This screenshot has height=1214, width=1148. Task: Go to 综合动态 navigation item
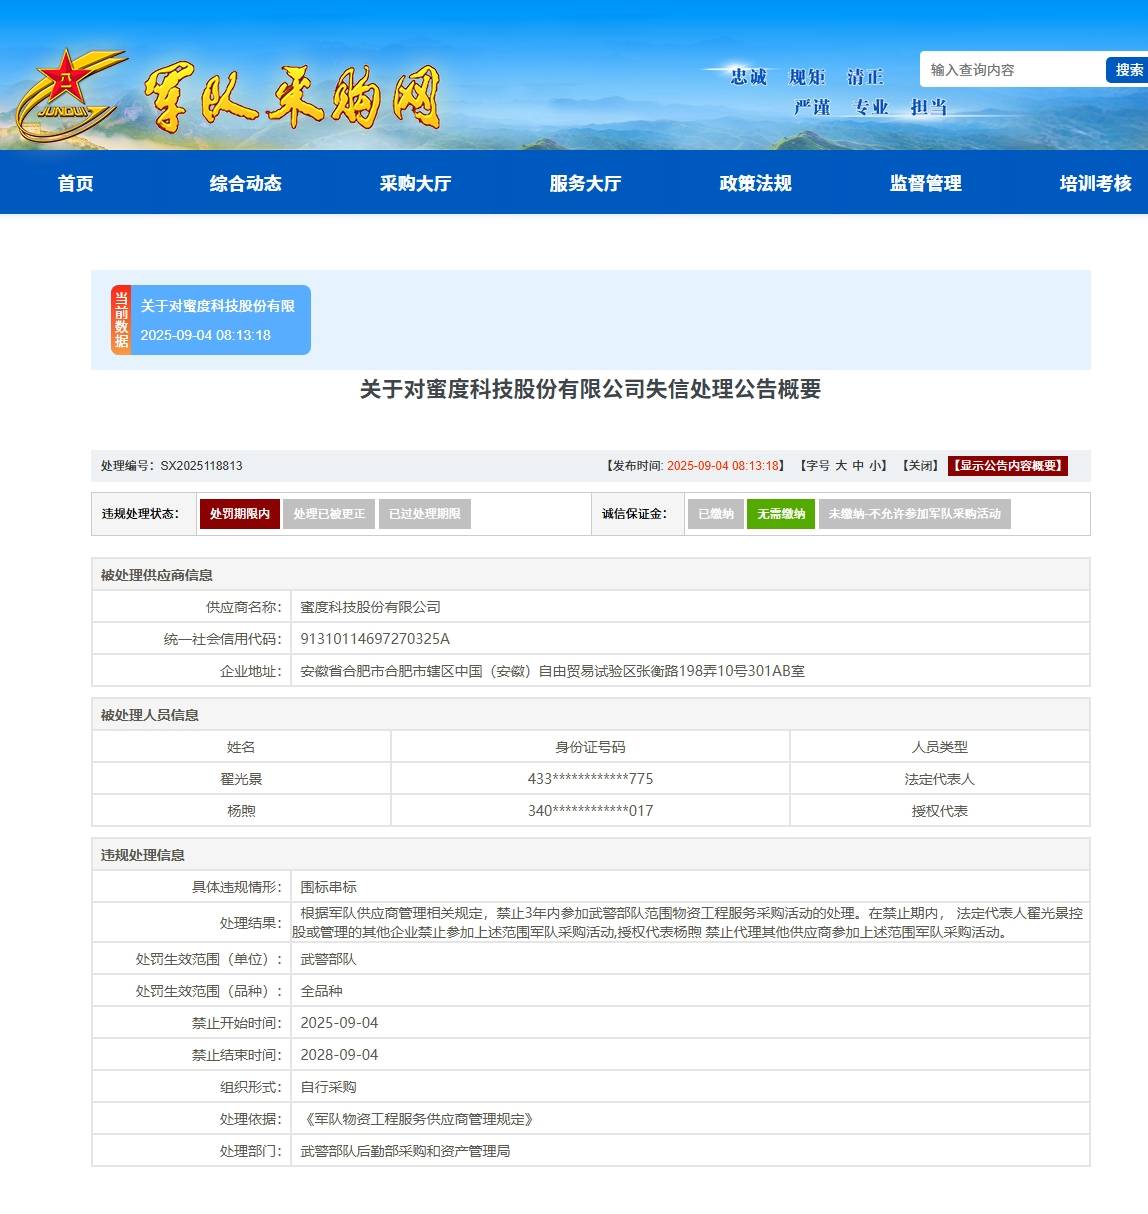click(x=246, y=183)
